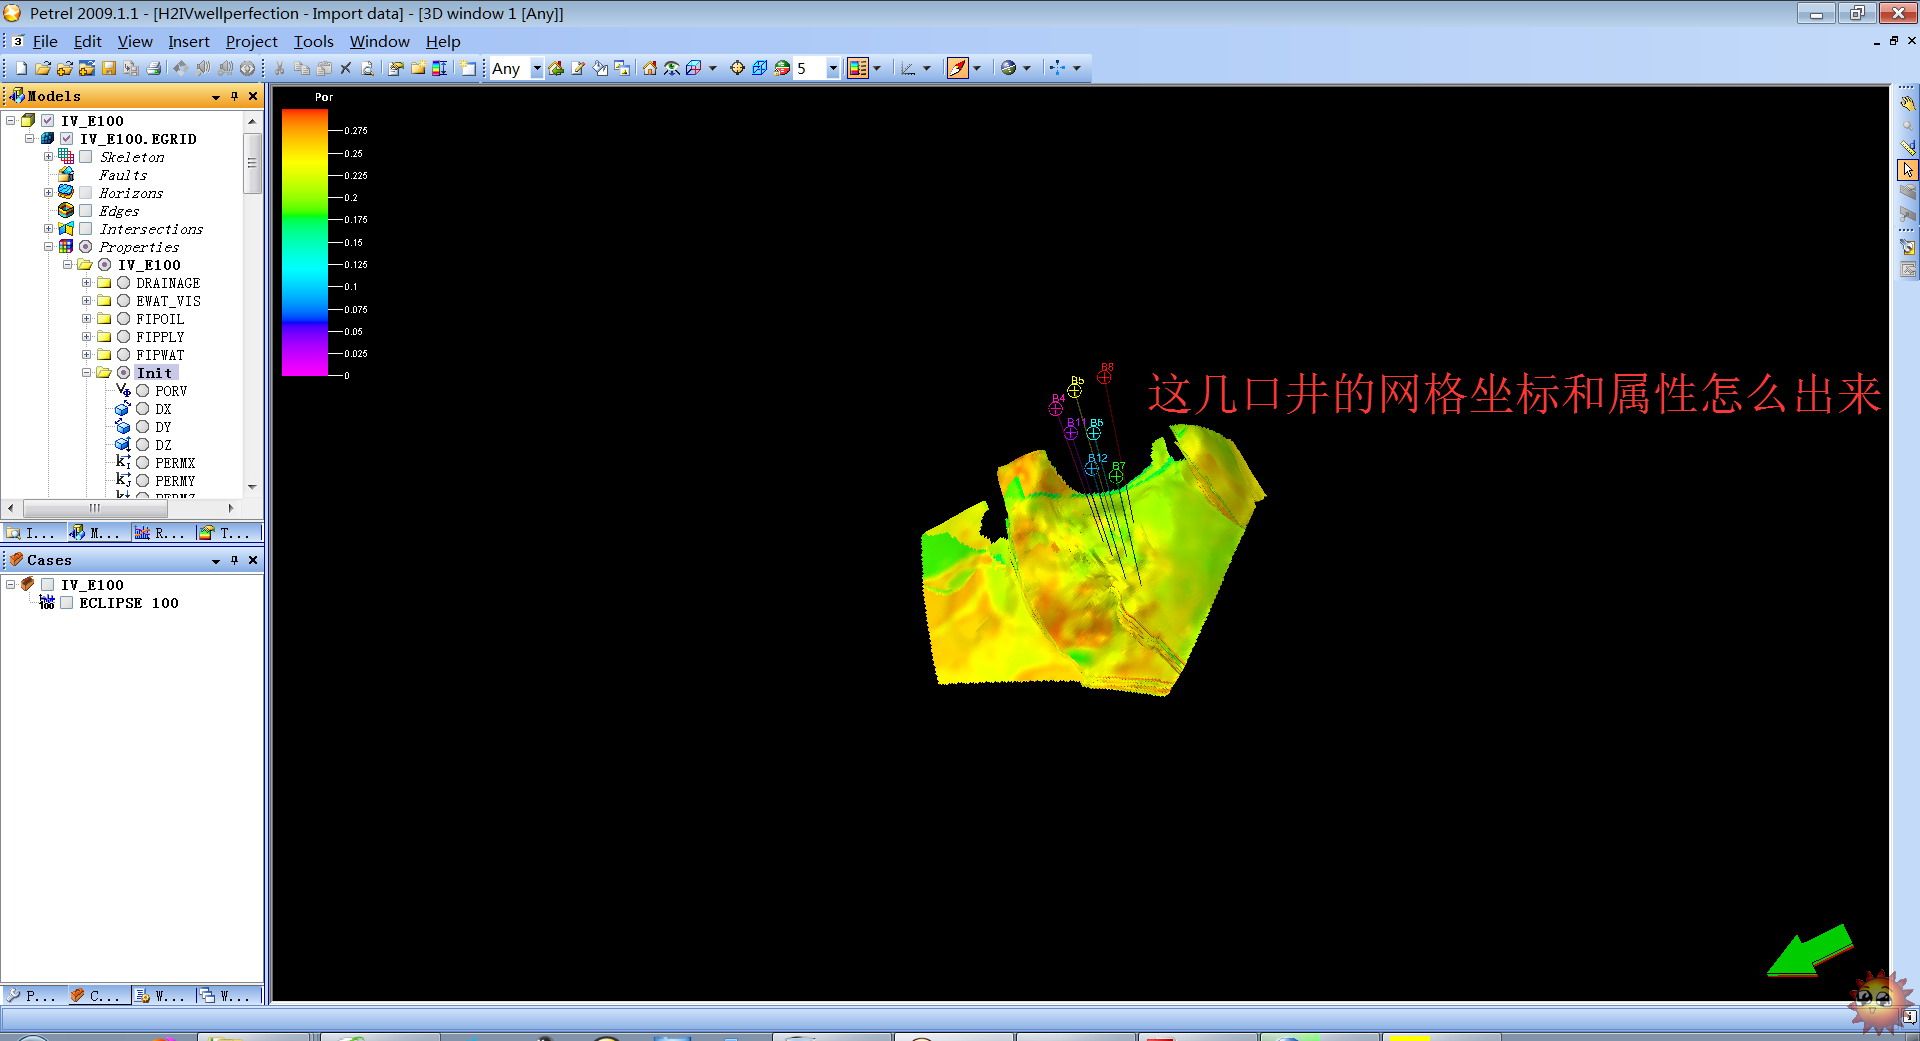Open the Models panel options arrow
The height and width of the screenshot is (1041, 1920).
click(215, 97)
